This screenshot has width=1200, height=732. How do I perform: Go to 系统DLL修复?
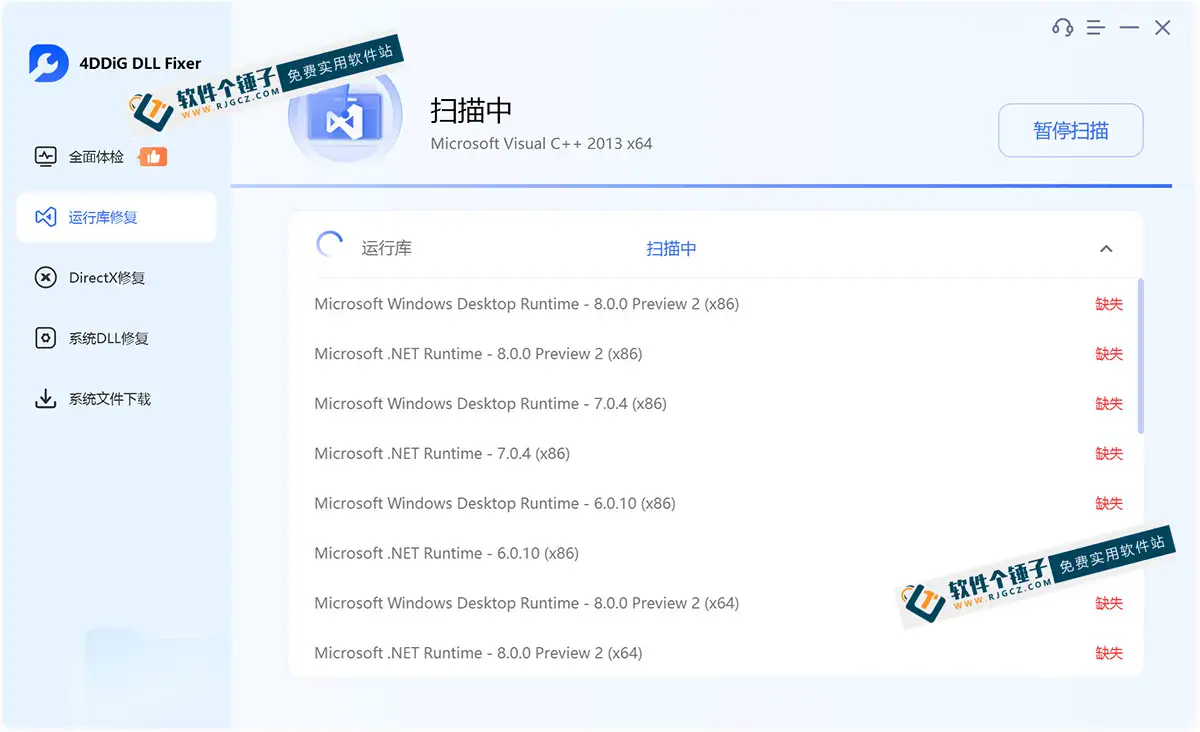116,338
